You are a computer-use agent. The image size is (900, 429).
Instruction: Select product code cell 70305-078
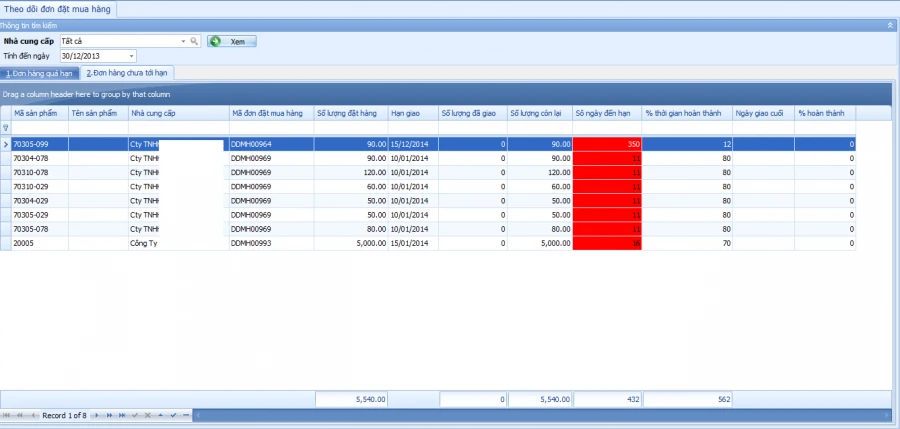click(x=40, y=229)
